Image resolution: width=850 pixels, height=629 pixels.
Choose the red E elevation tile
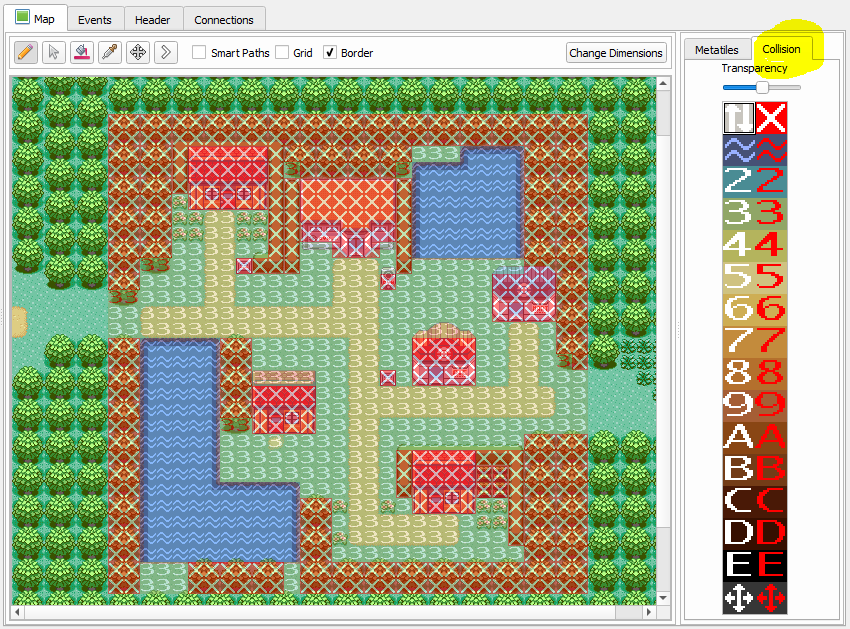(x=771, y=565)
